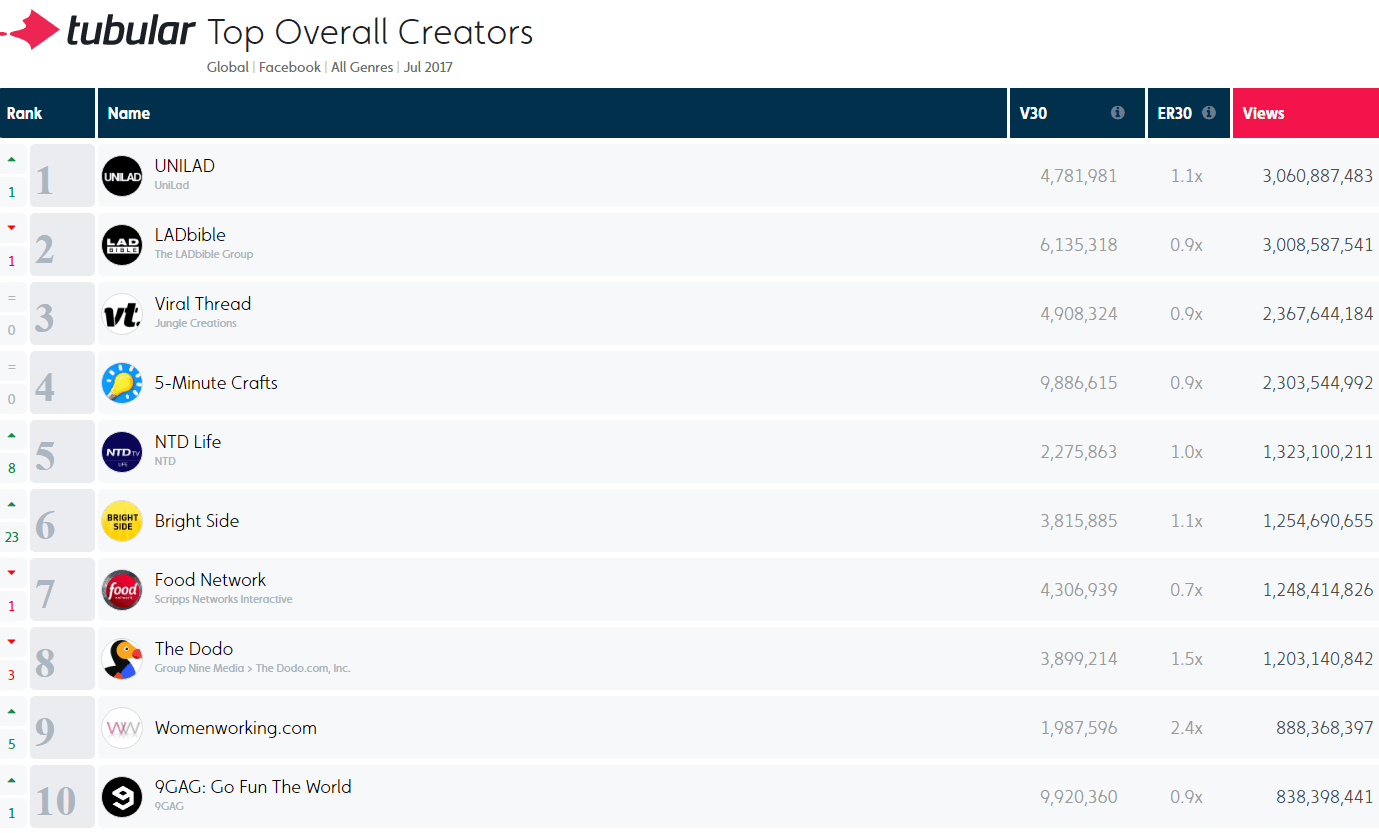The height and width of the screenshot is (833, 1379).
Task: Sort by the ER30 column header
Action: [1189, 113]
